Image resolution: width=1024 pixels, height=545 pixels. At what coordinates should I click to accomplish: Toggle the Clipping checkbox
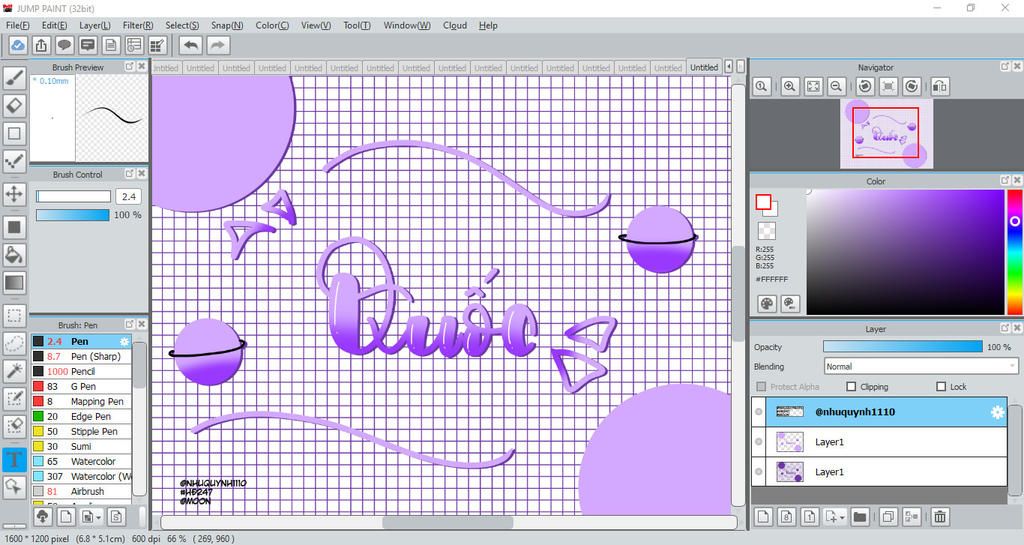coord(851,386)
